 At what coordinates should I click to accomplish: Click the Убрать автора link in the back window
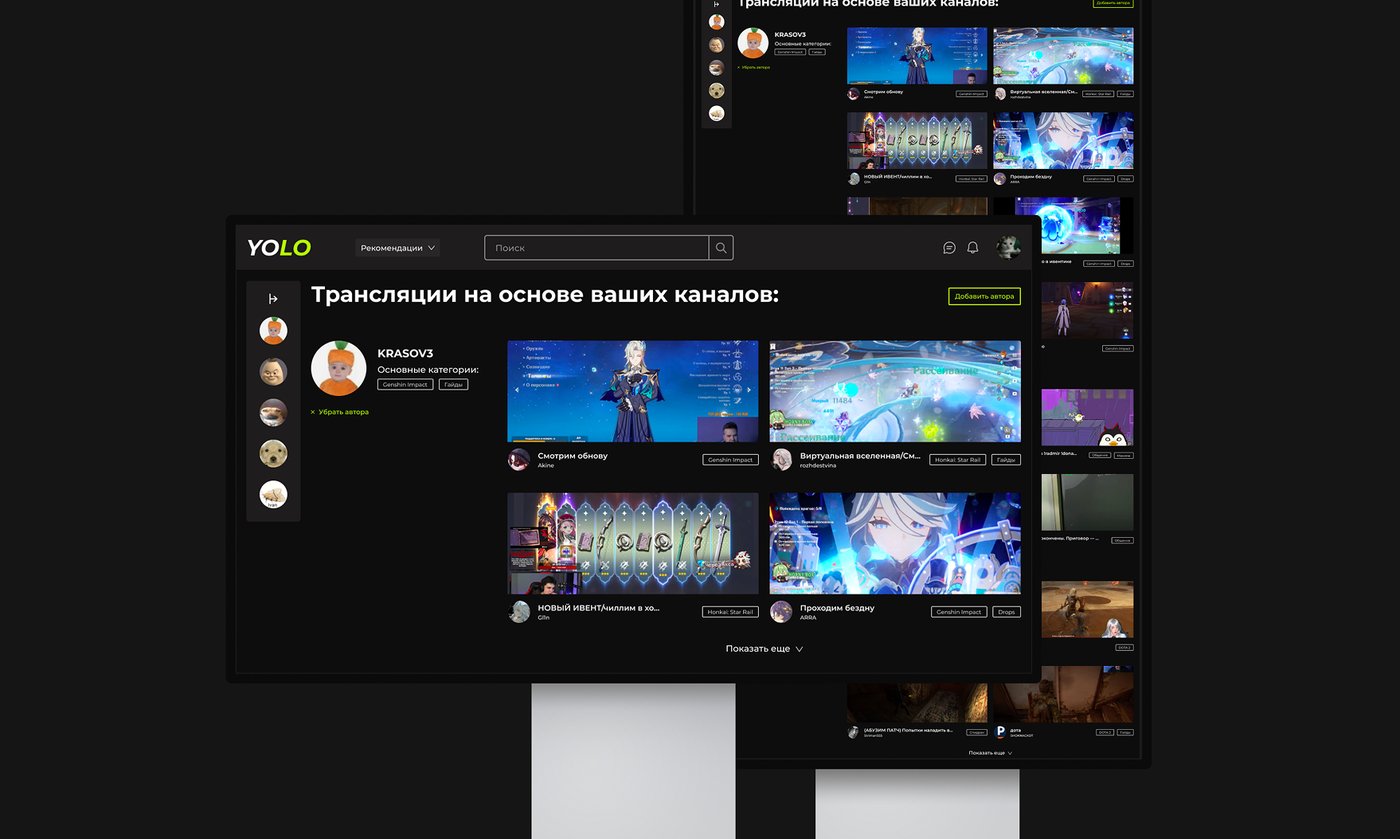pyautogui.click(x=754, y=67)
